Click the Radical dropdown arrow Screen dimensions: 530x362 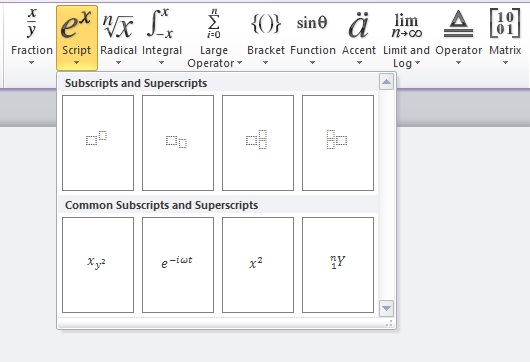pos(118,63)
